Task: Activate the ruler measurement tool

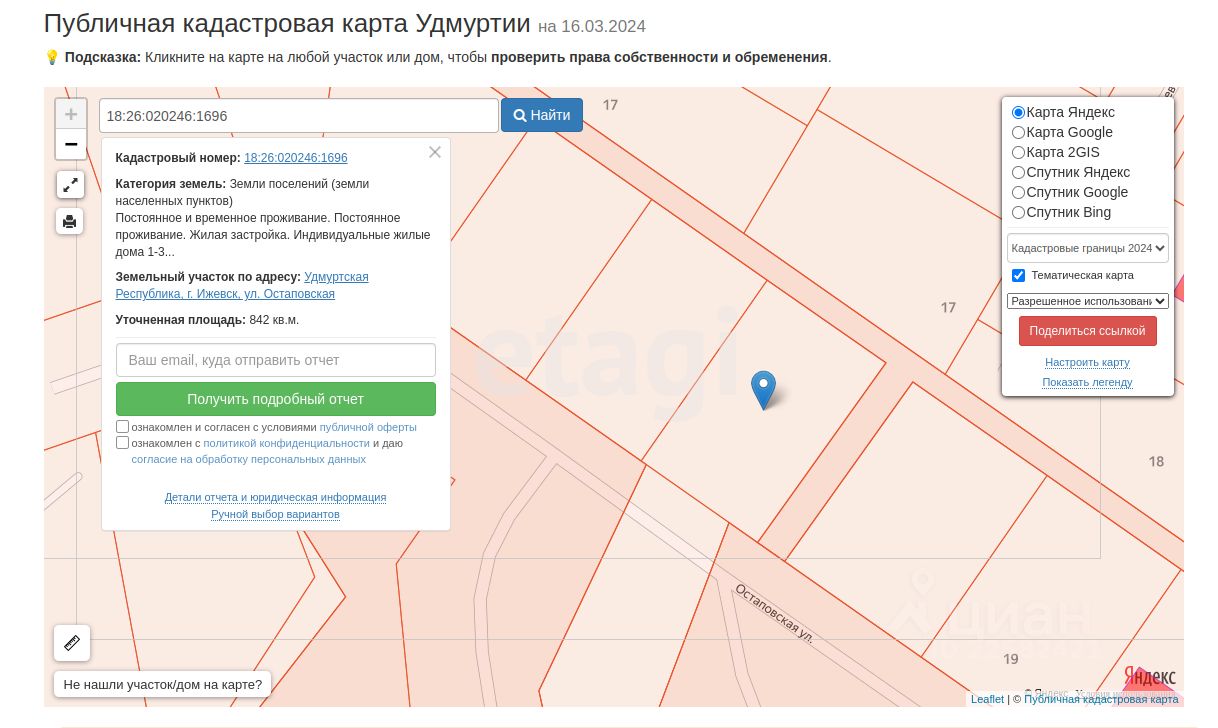Action: click(72, 643)
